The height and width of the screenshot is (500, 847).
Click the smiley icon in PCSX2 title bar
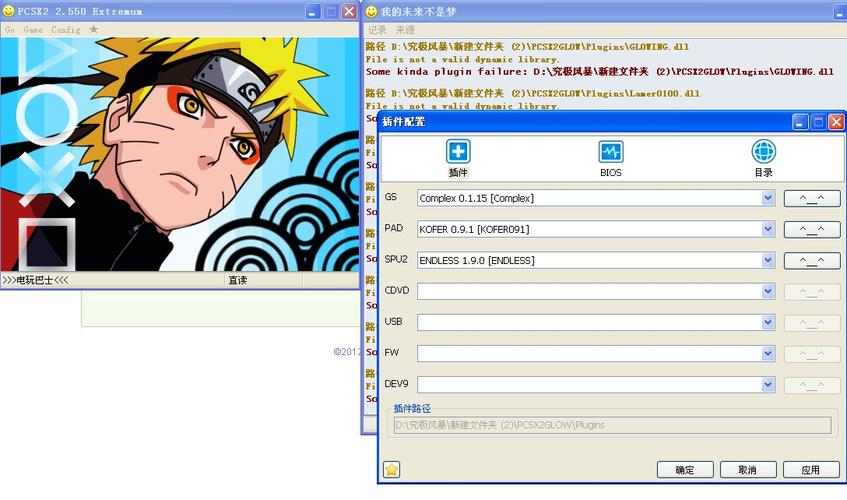pos(8,11)
